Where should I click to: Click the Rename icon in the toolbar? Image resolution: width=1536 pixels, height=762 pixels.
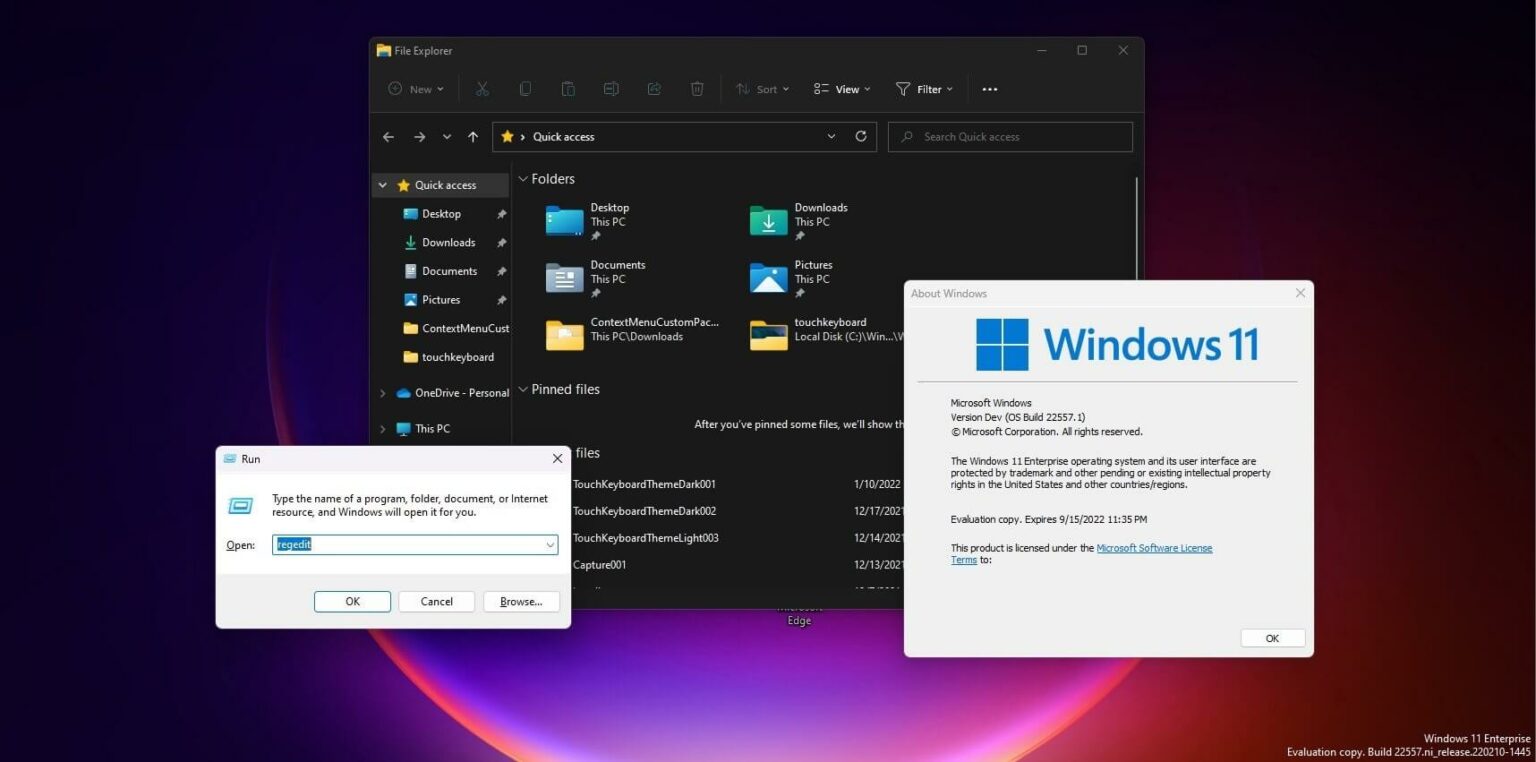611,89
